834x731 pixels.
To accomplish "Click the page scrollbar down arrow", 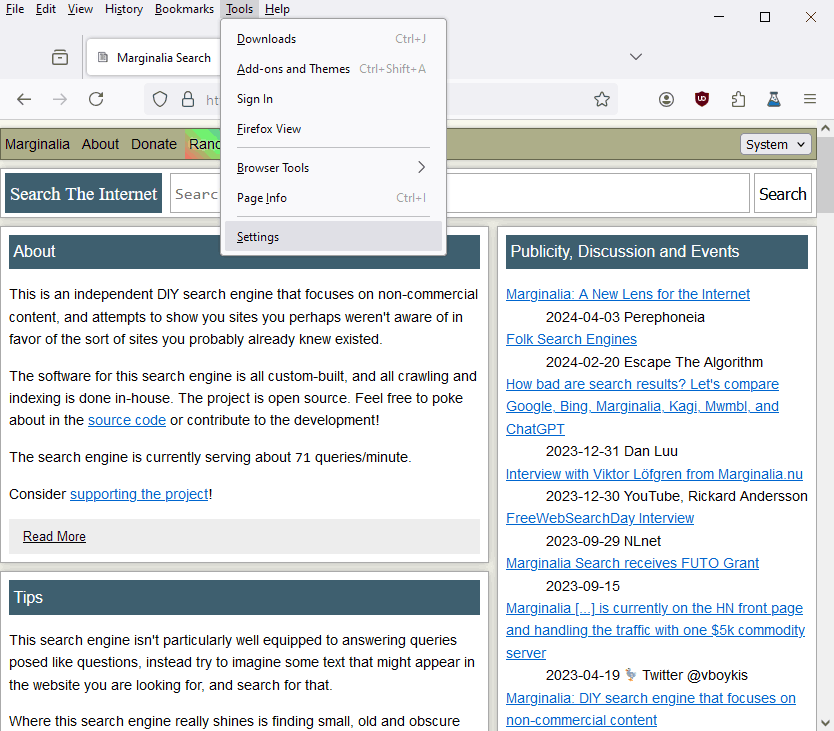I will 825,722.
